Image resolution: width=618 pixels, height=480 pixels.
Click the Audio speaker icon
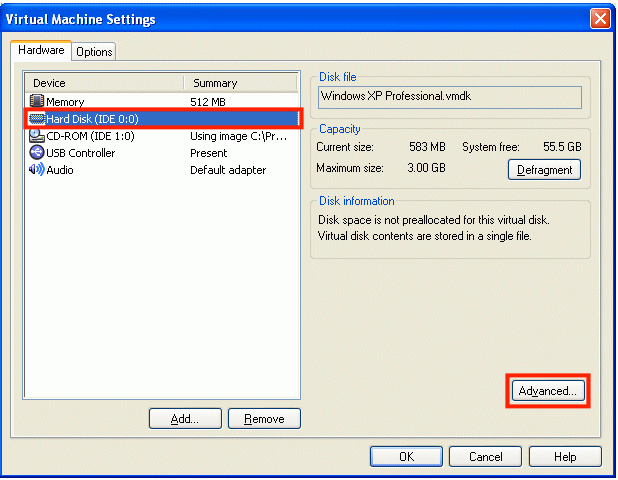[x=37, y=169]
